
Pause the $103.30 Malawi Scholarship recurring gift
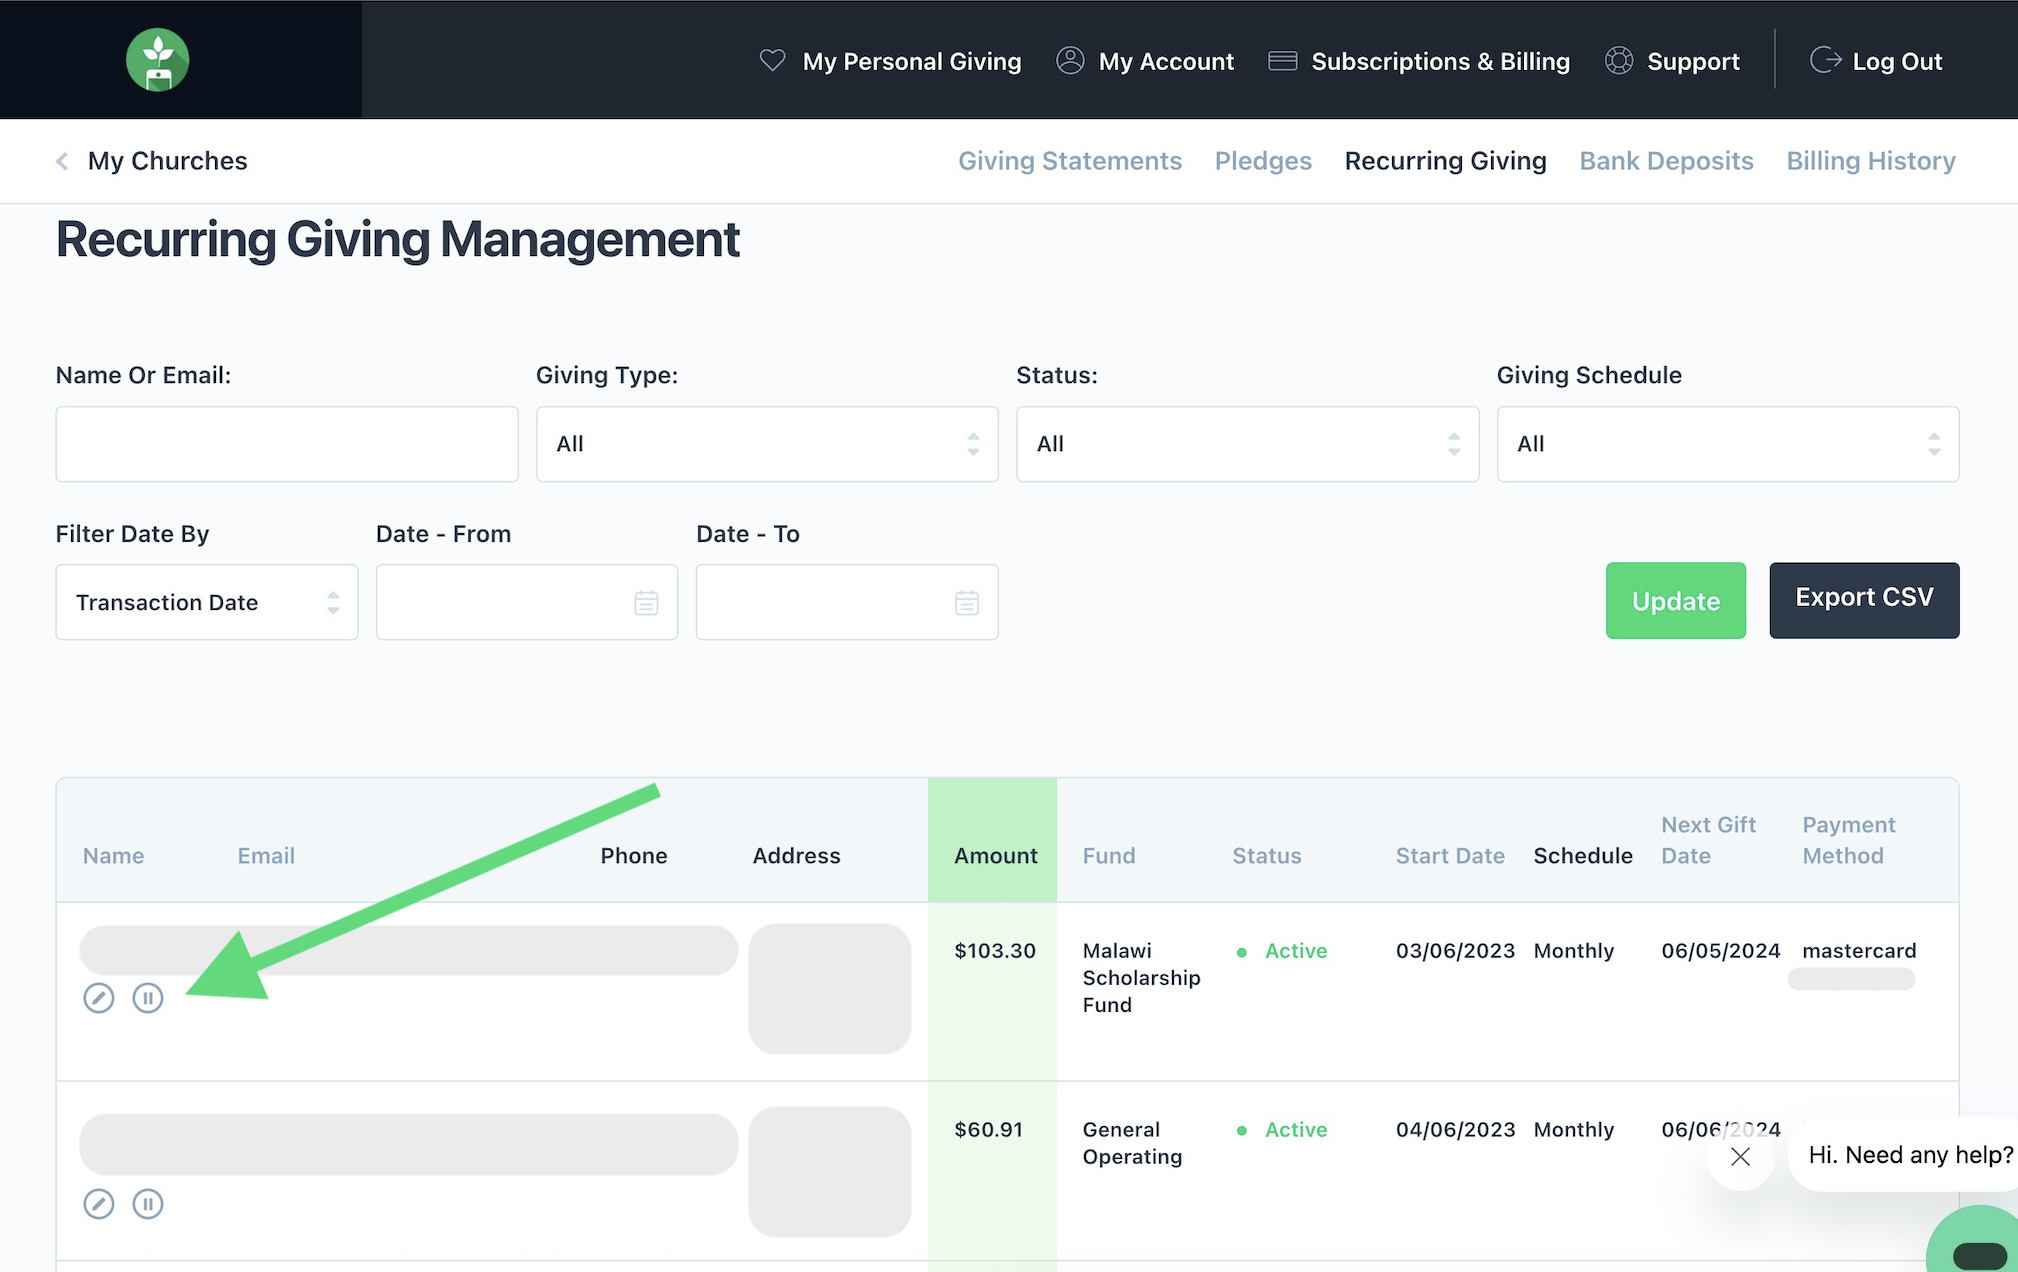click(x=148, y=998)
